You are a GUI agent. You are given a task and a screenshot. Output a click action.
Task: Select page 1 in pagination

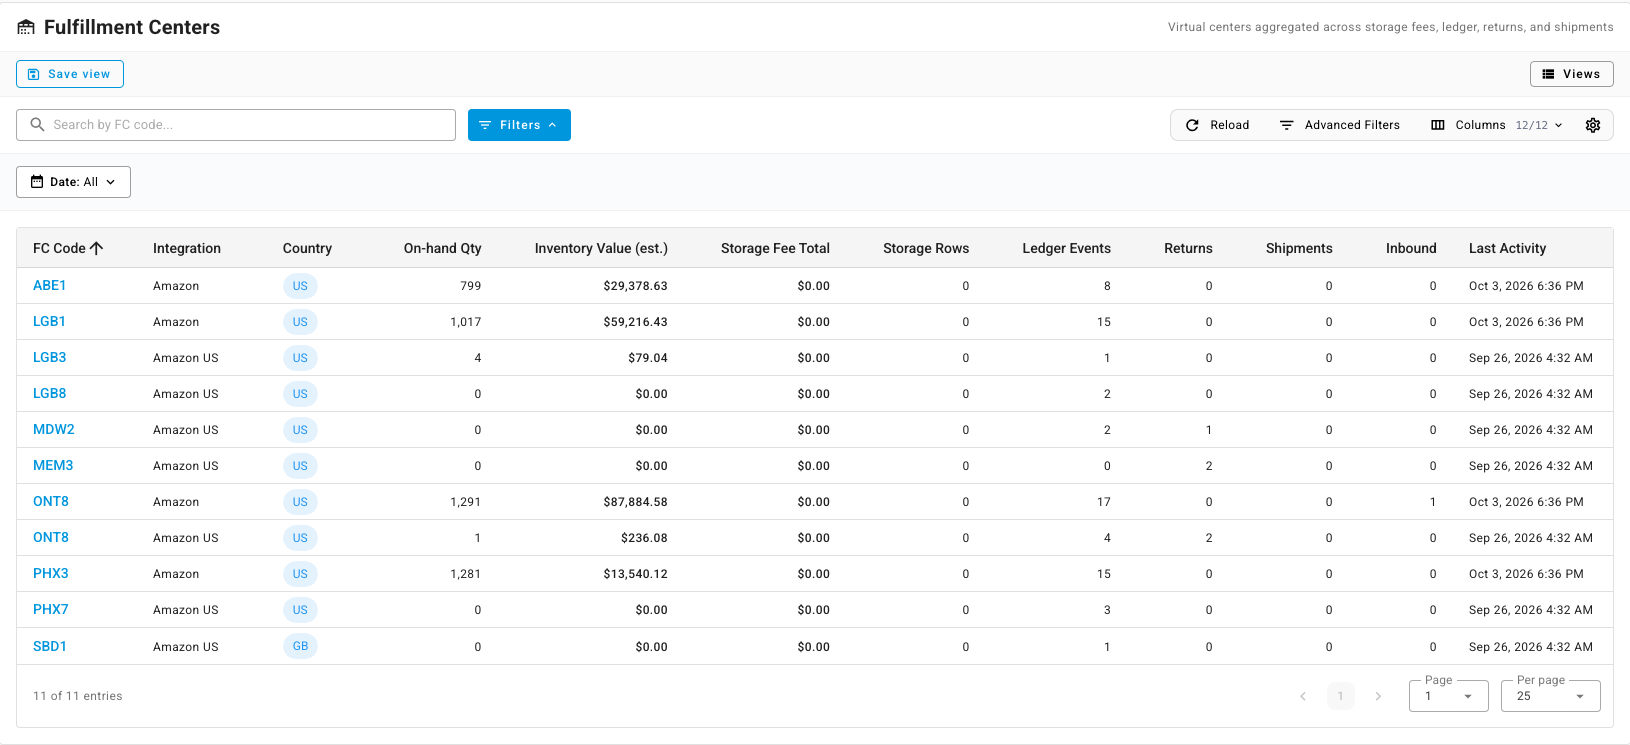tap(1340, 696)
